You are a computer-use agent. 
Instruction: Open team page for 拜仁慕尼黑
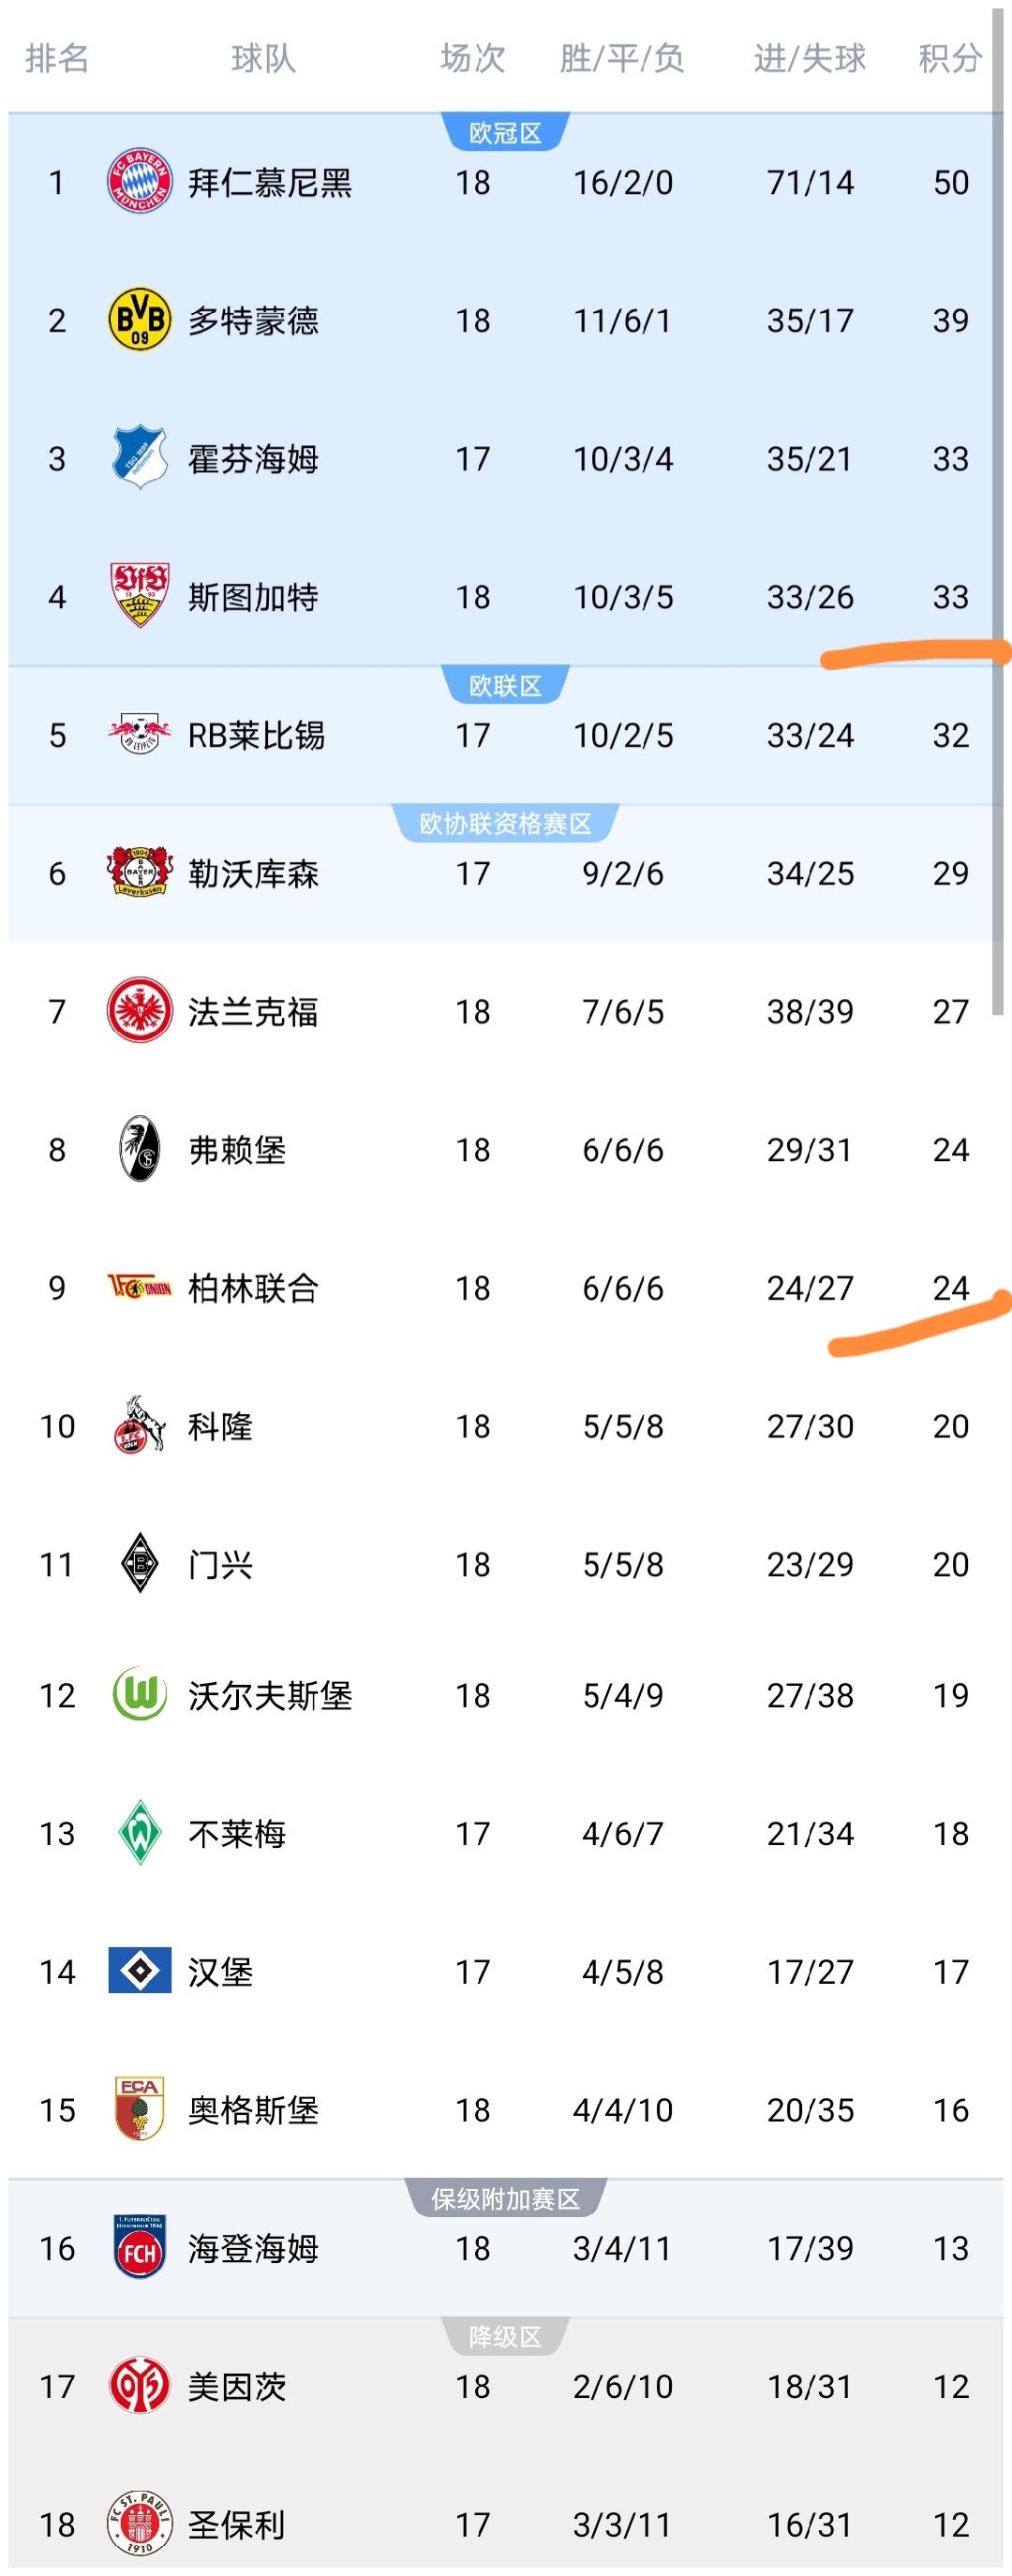[x=270, y=182]
